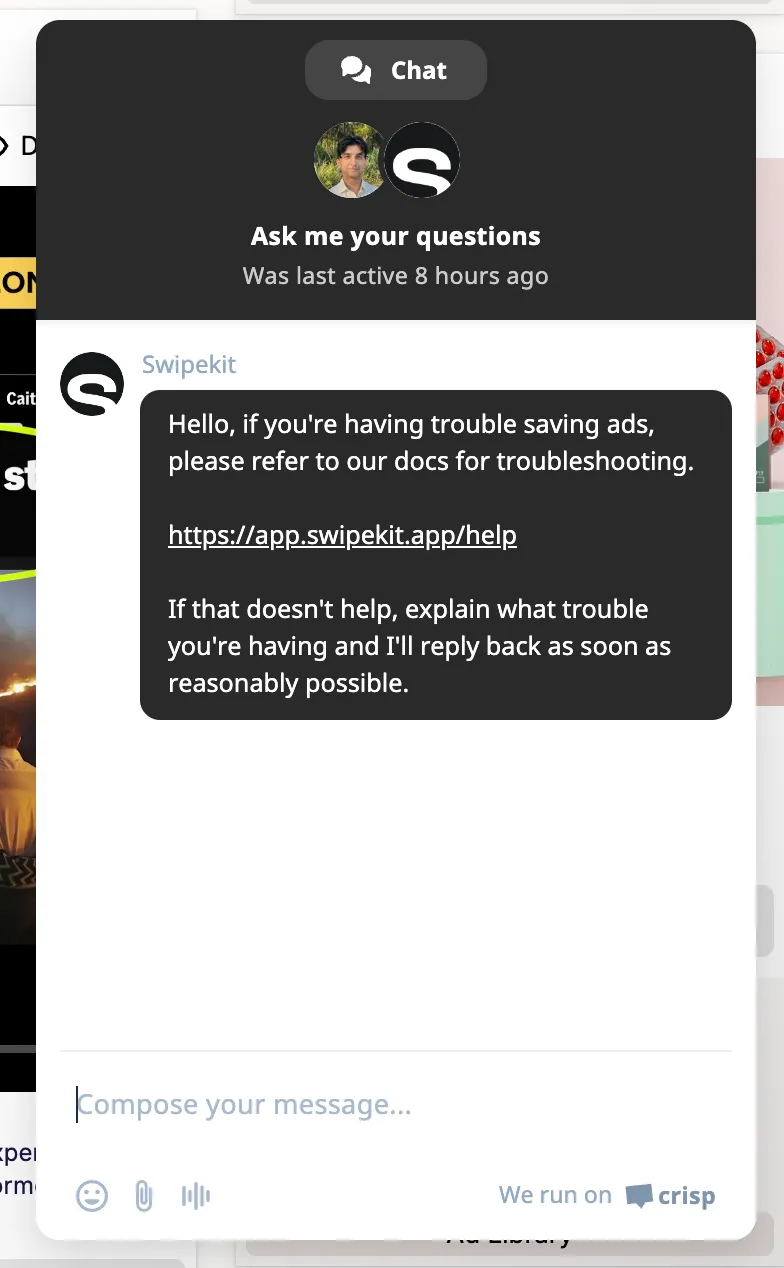Open the app.swipekit.app/help troubleshooting link

[x=342, y=535]
